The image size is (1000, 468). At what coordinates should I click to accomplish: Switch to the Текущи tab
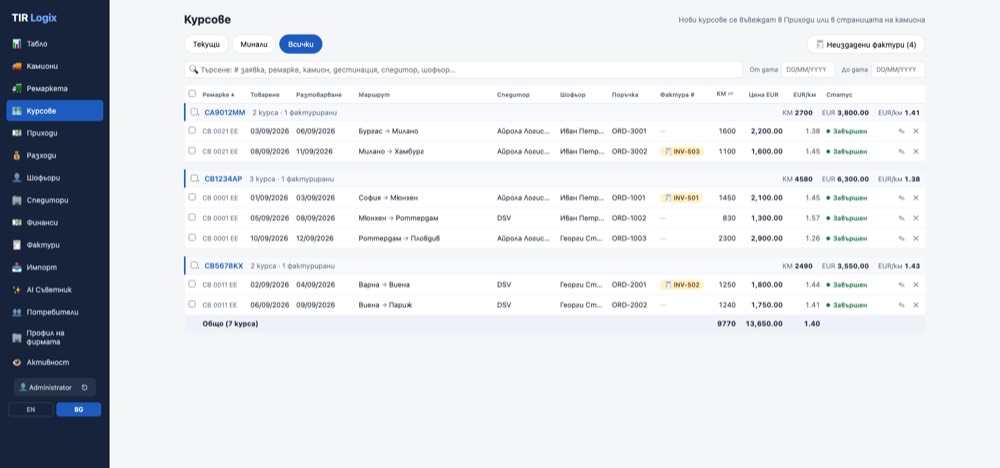coord(206,44)
